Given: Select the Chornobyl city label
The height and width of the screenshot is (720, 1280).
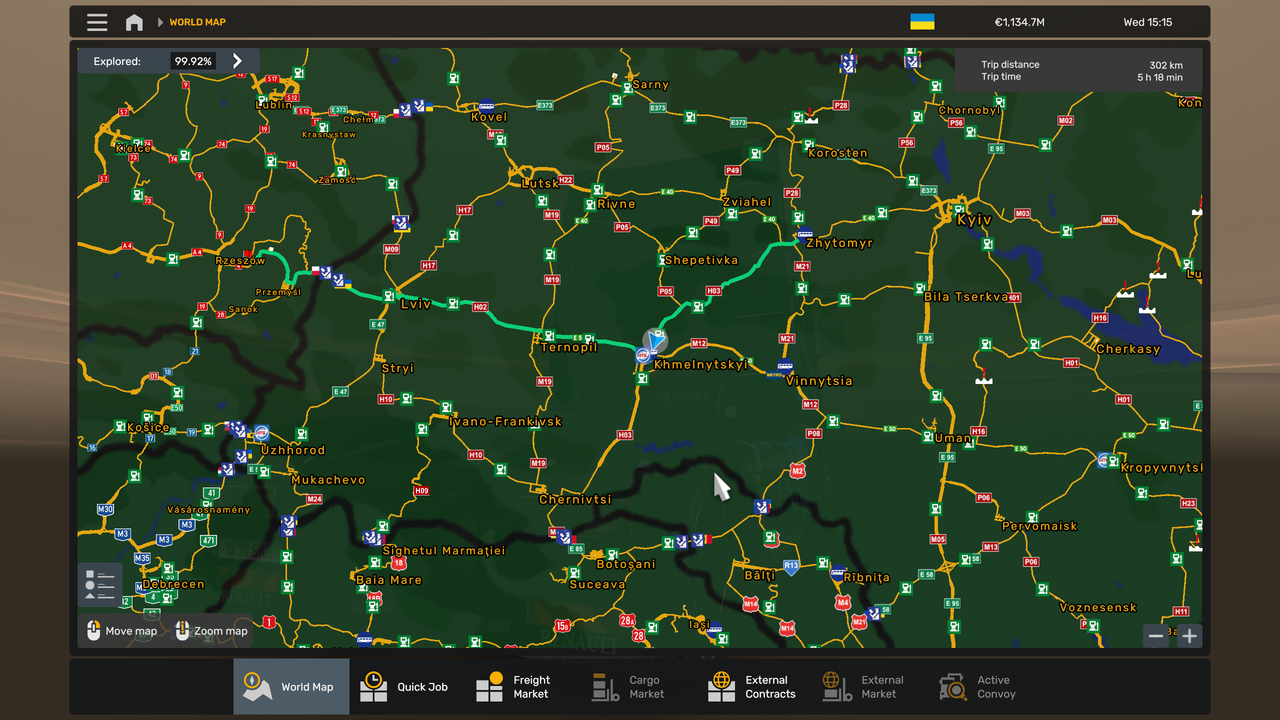Looking at the screenshot, I should click(970, 111).
